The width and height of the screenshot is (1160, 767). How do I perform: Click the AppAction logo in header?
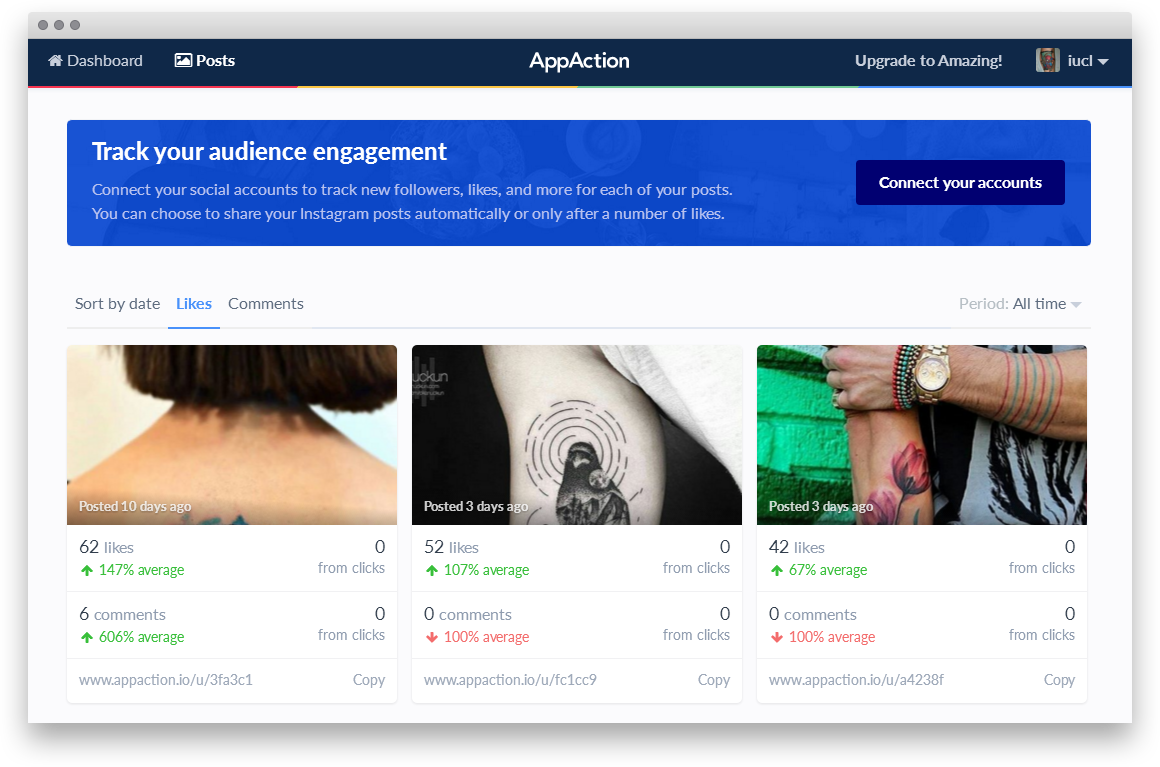tap(579, 61)
